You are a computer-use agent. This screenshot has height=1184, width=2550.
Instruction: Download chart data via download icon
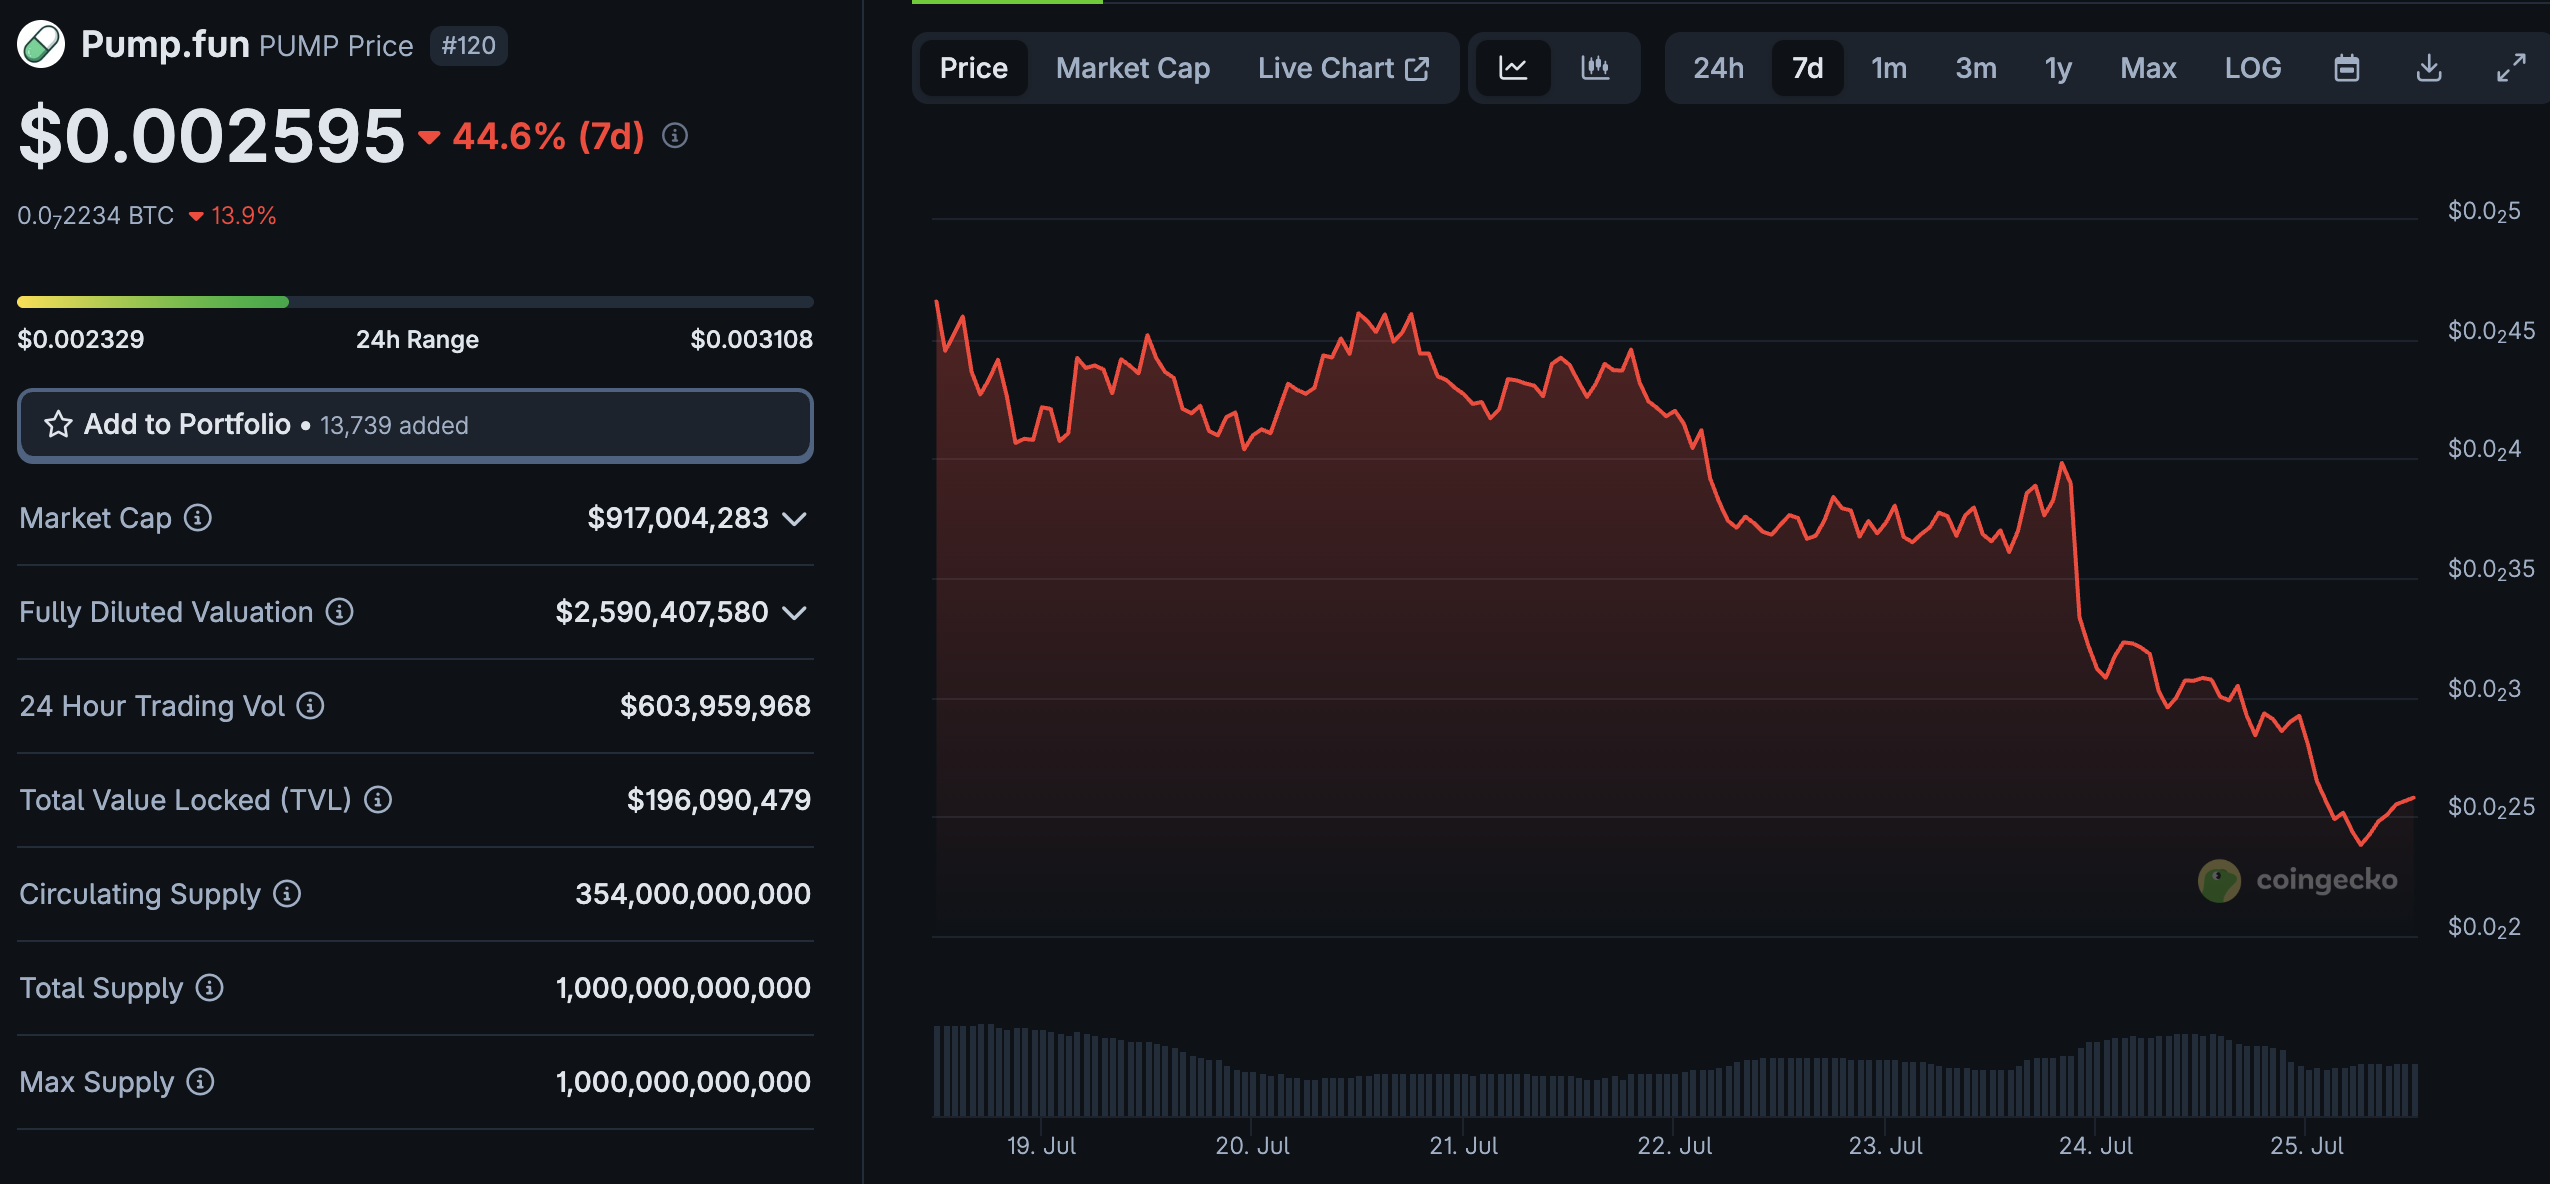pos(2429,68)
